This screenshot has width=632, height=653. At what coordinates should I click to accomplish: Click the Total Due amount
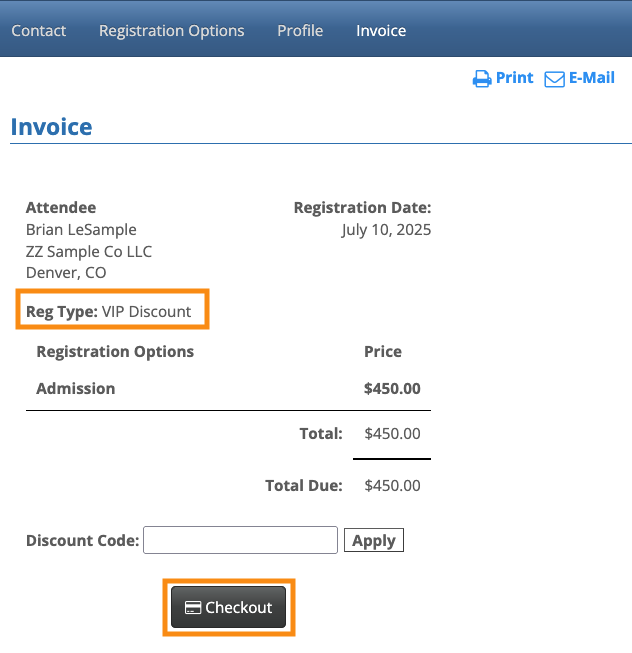pyautogui.click(x=392, y=486)
